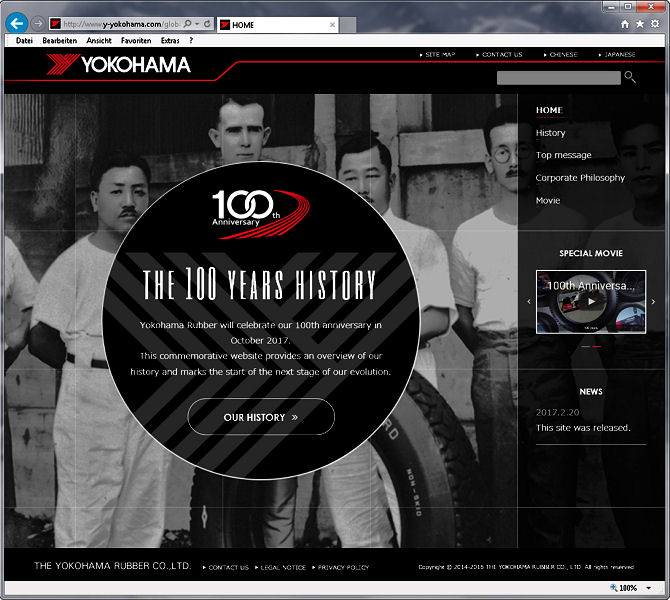Click the y-yokohama.com URL address field
670x600 pixels.
pos(121,24)
